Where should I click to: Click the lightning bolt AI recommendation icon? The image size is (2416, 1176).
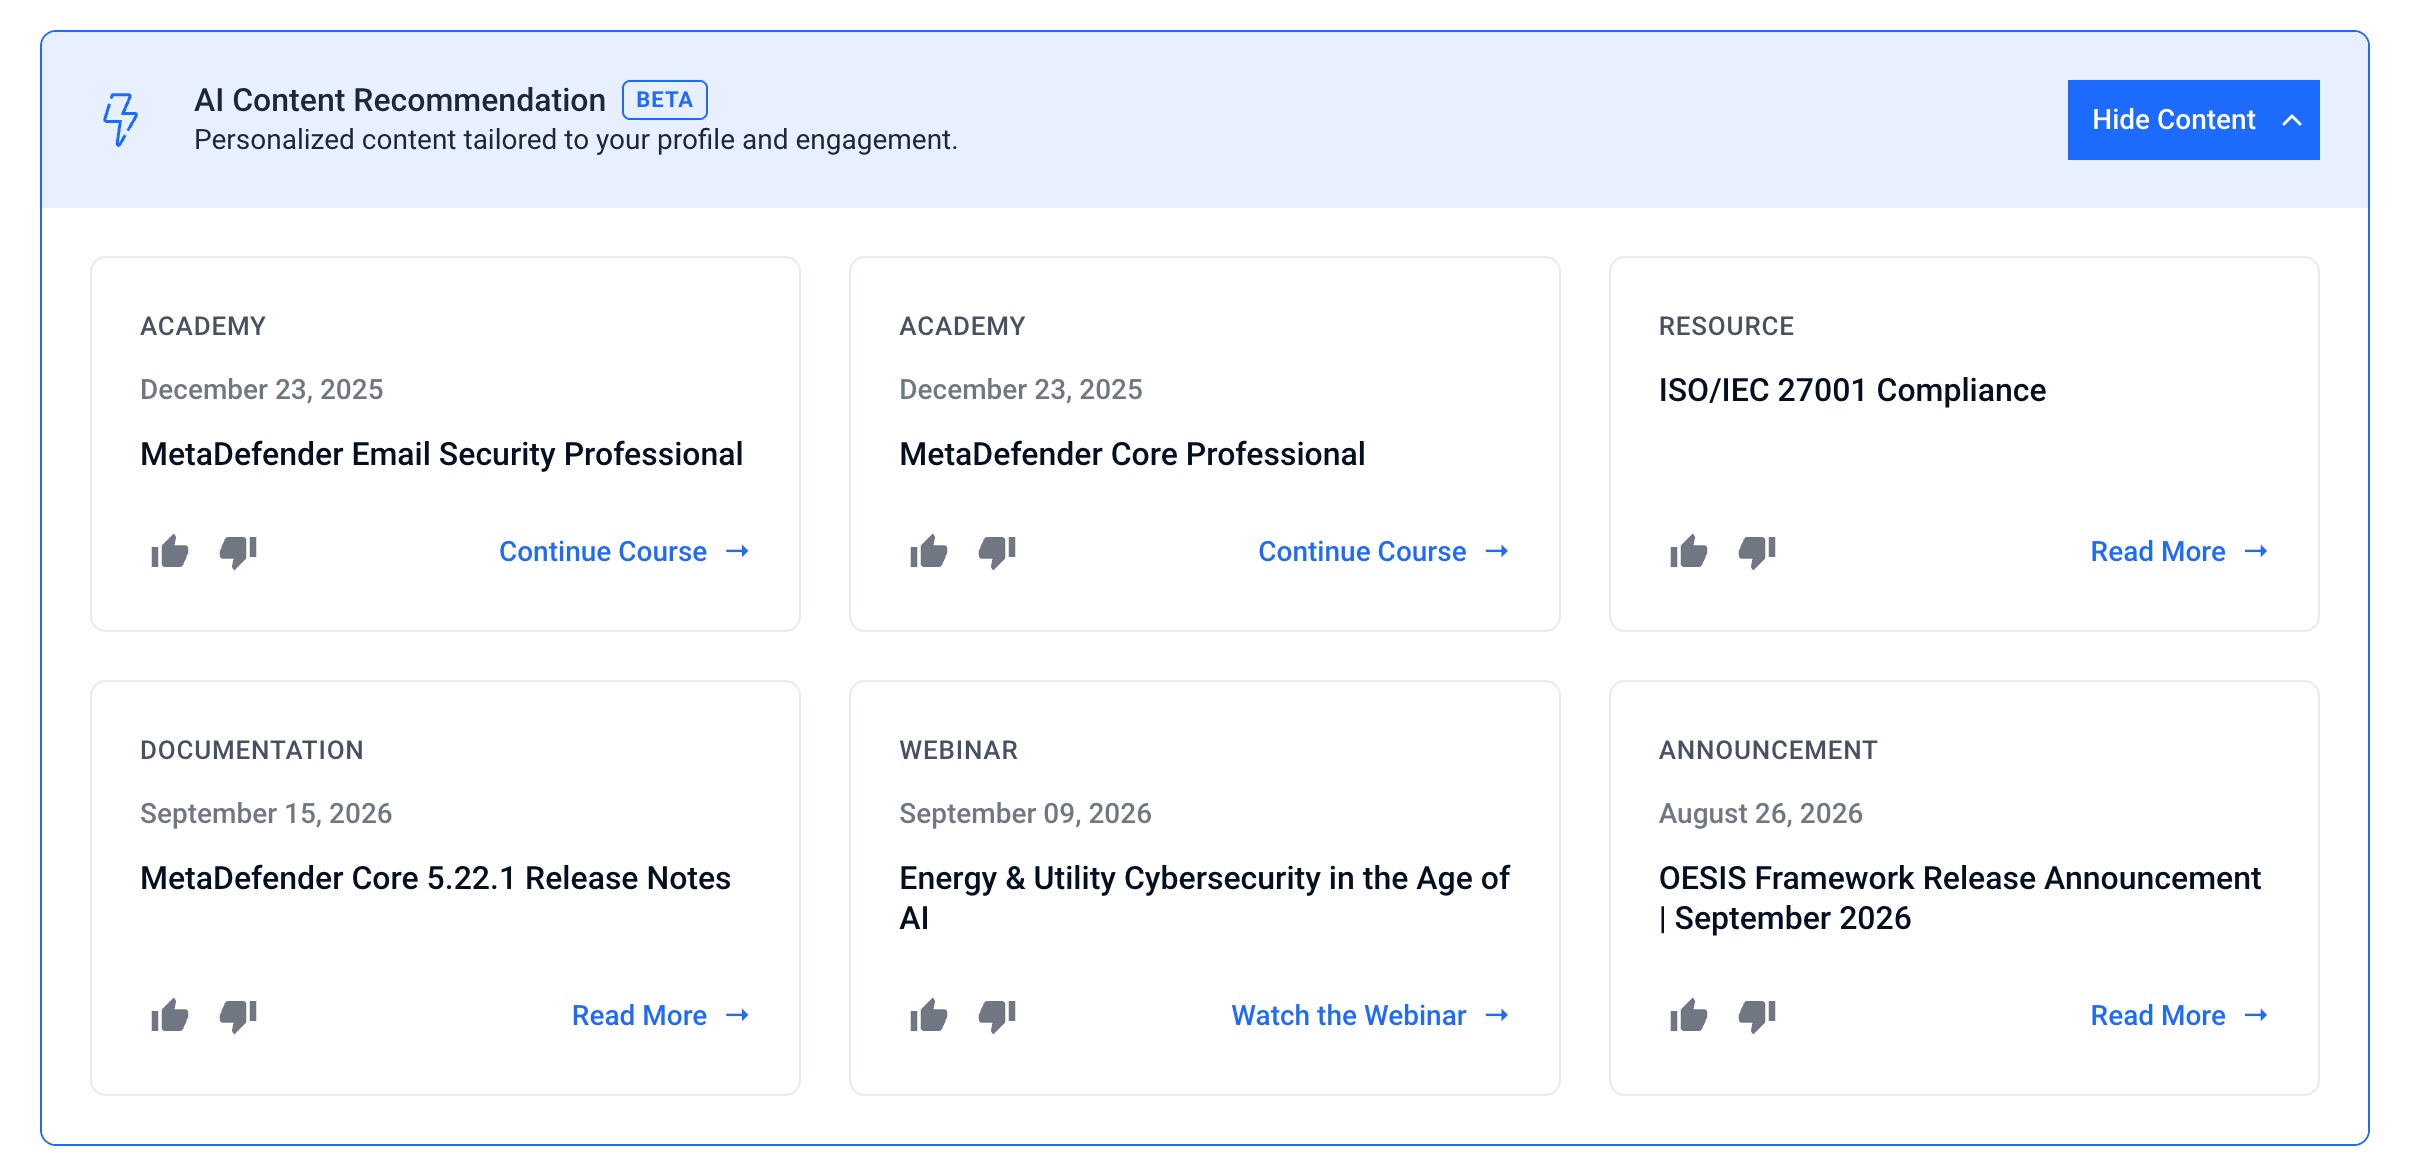(120, 120)
